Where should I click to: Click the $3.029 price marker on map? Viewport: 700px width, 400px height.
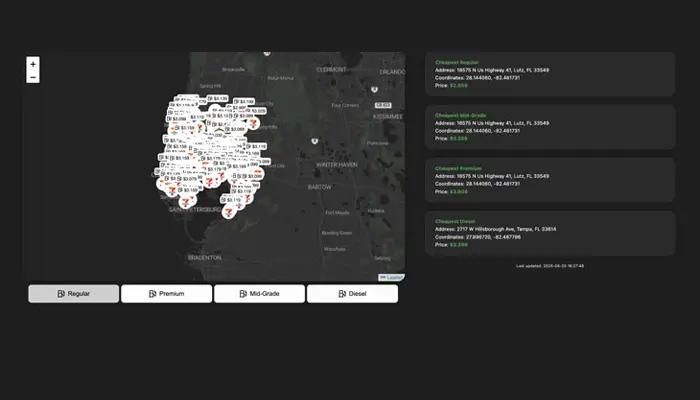[257, 111]
